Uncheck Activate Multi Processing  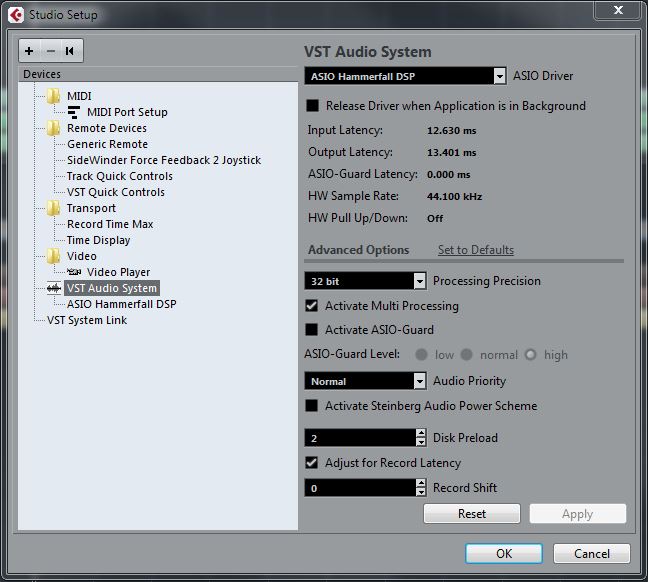tap(312, 306)
